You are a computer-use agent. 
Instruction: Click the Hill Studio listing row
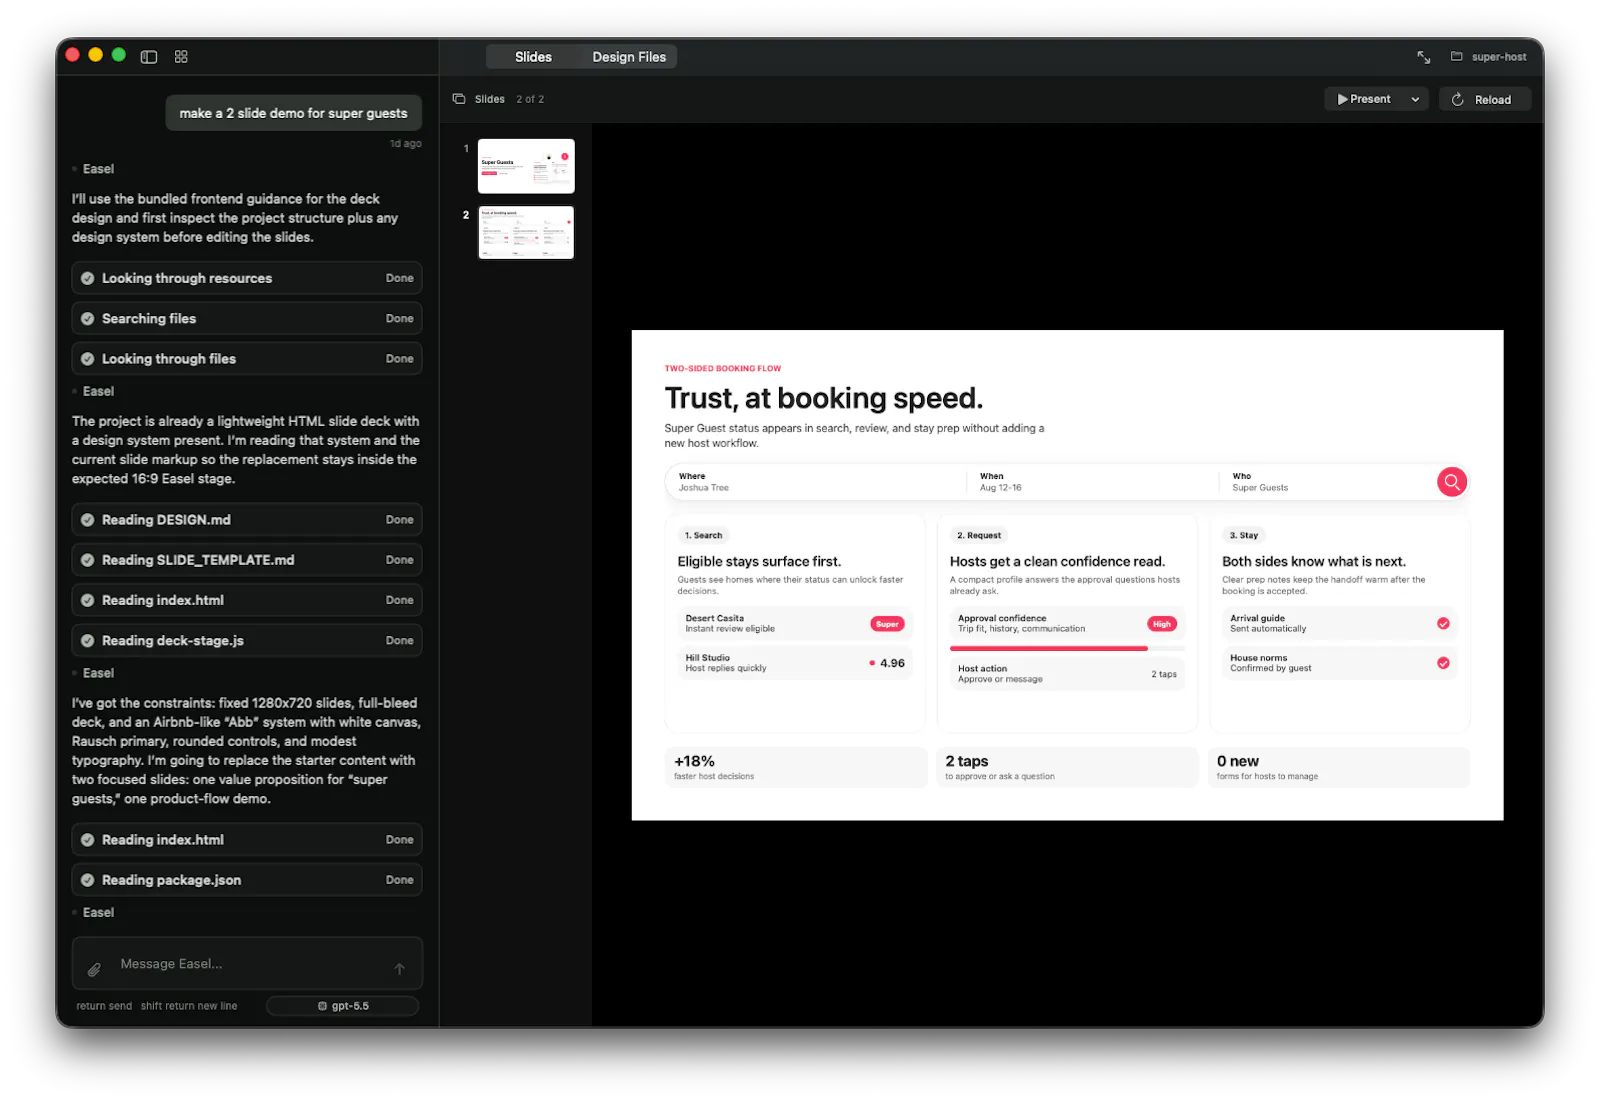click(795, 663)
